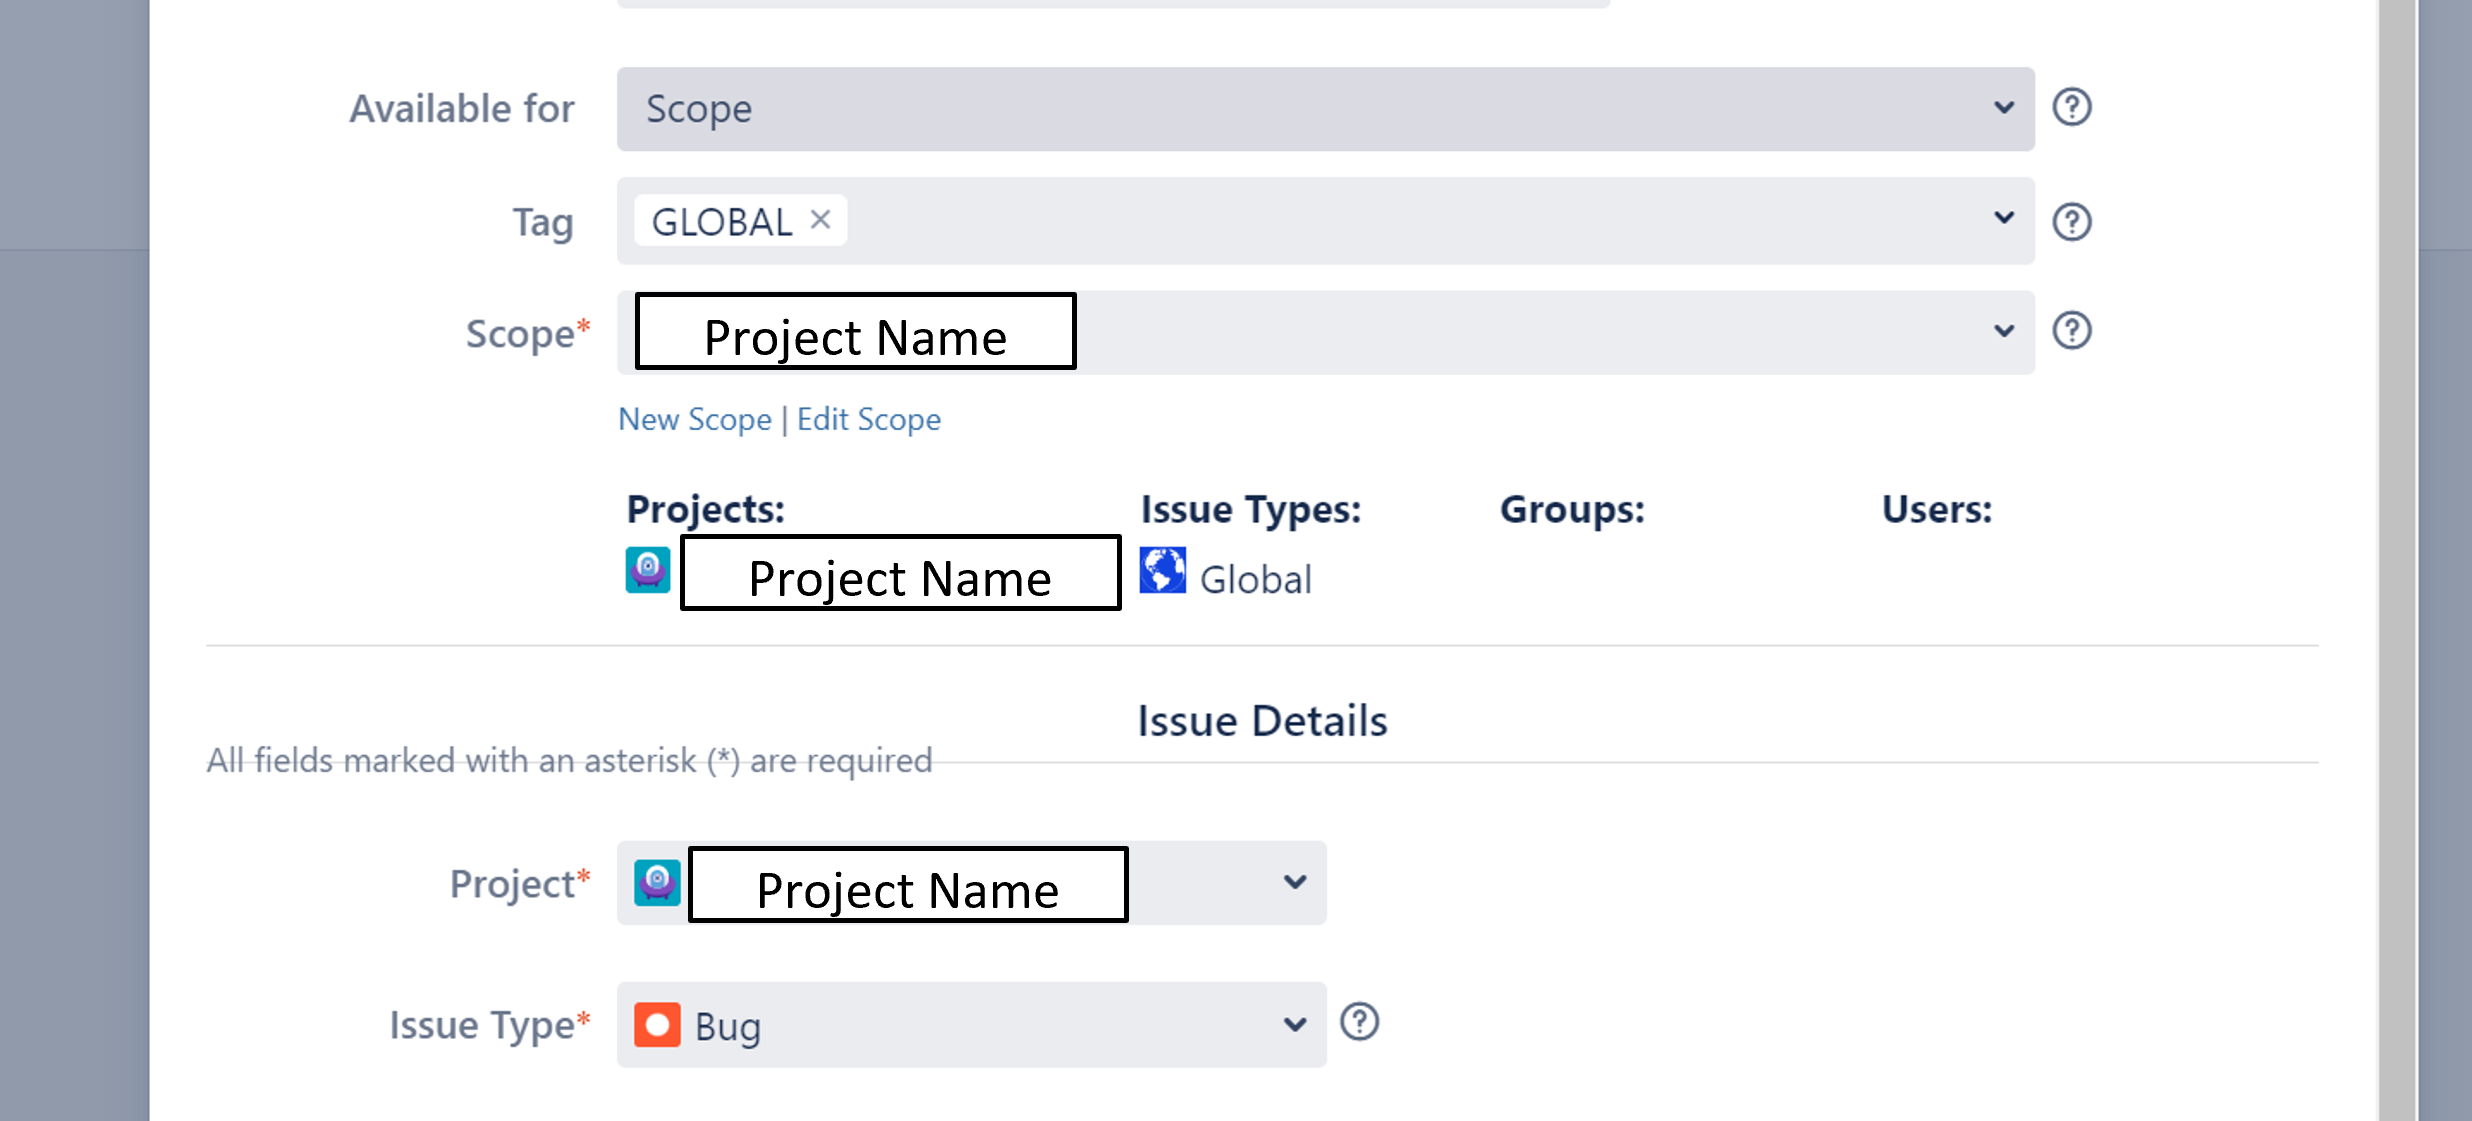Open the Available for Scope dropdown
This screenshot has height=1121, width=2472.
1325,109
